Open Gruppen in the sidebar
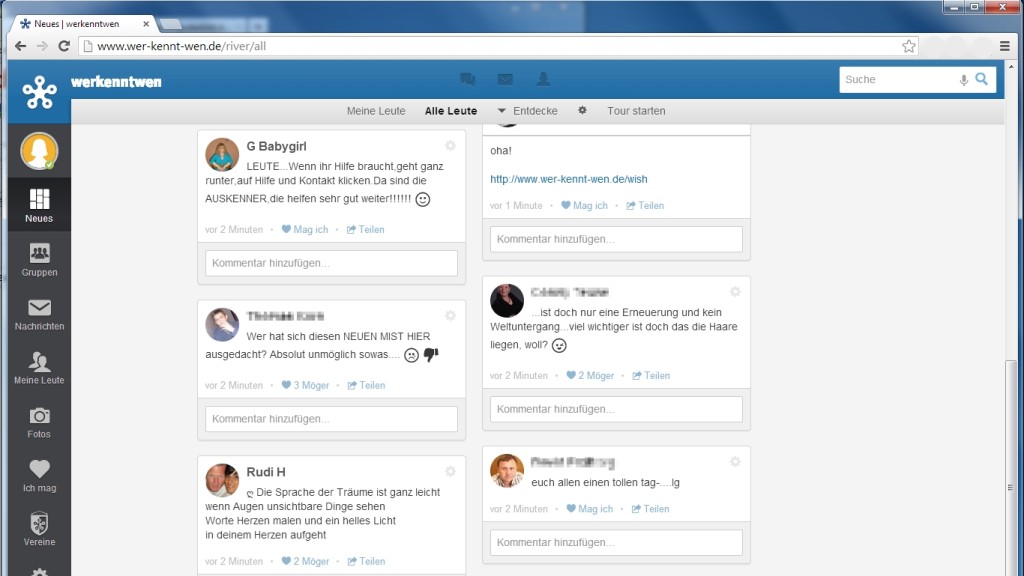Screen dimensions: 1024x576 [x=39, y=259]
